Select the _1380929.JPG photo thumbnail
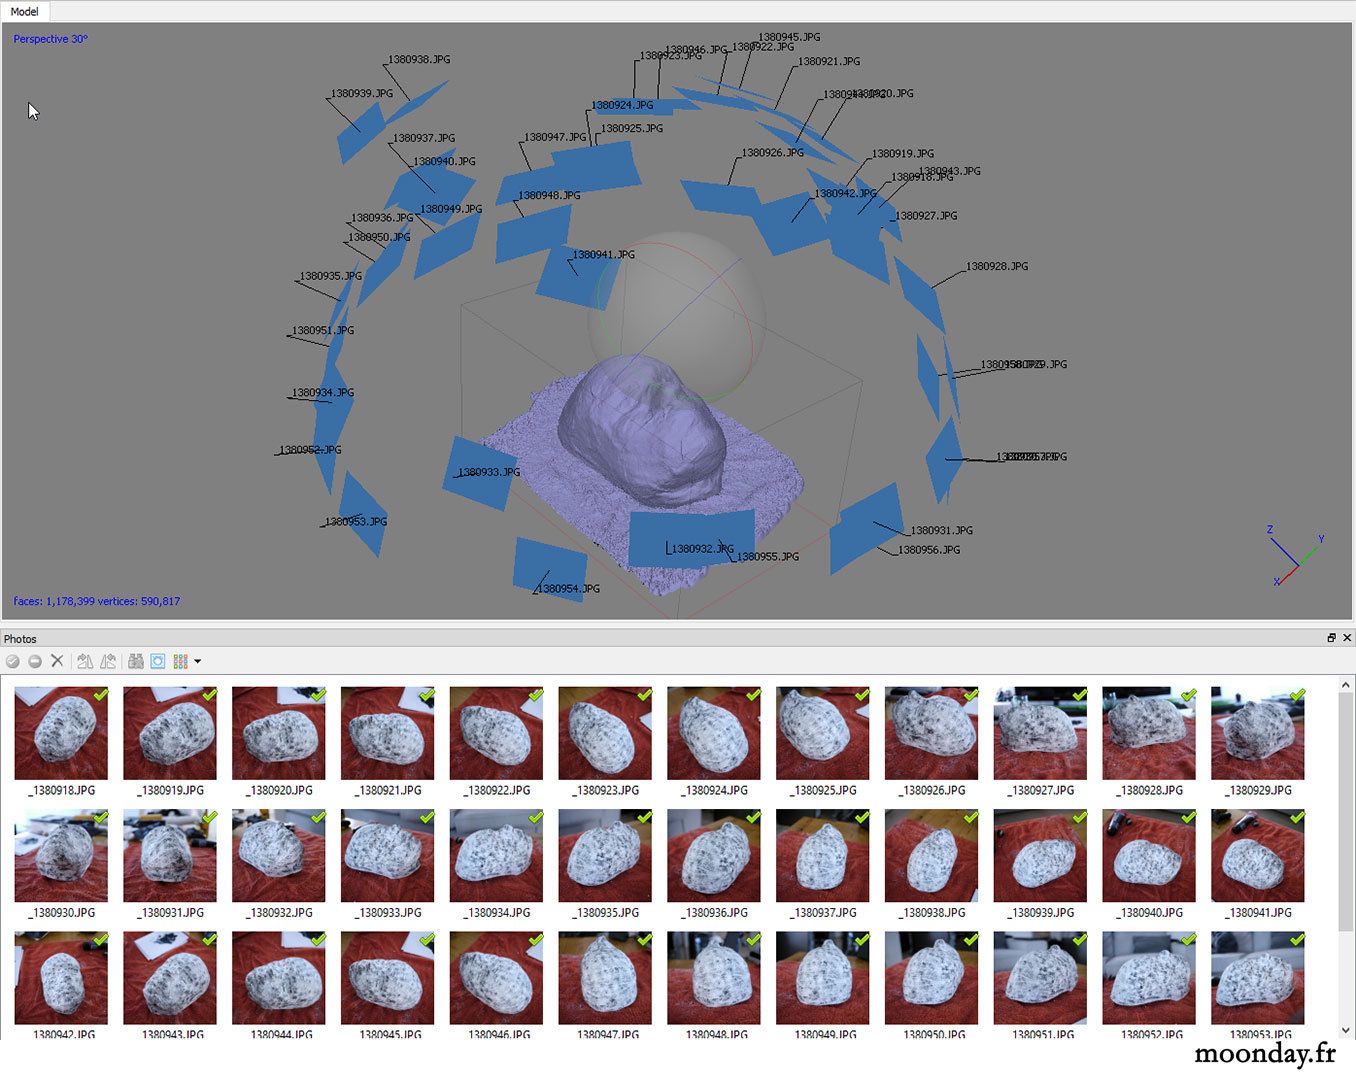This screenshot has height=1080, width=1356. (1258, 733)
